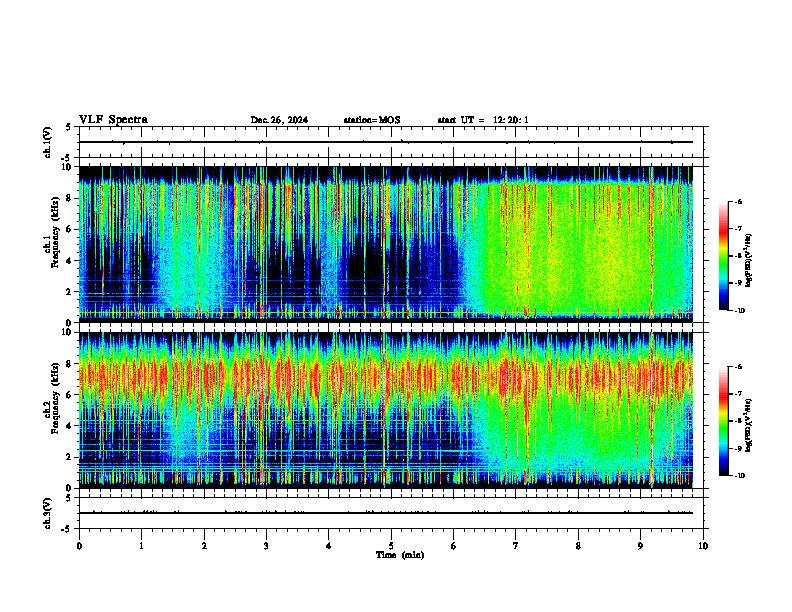Click the 'ch.1(V)' axis label

pyautogui.click(x=48, y=142)
